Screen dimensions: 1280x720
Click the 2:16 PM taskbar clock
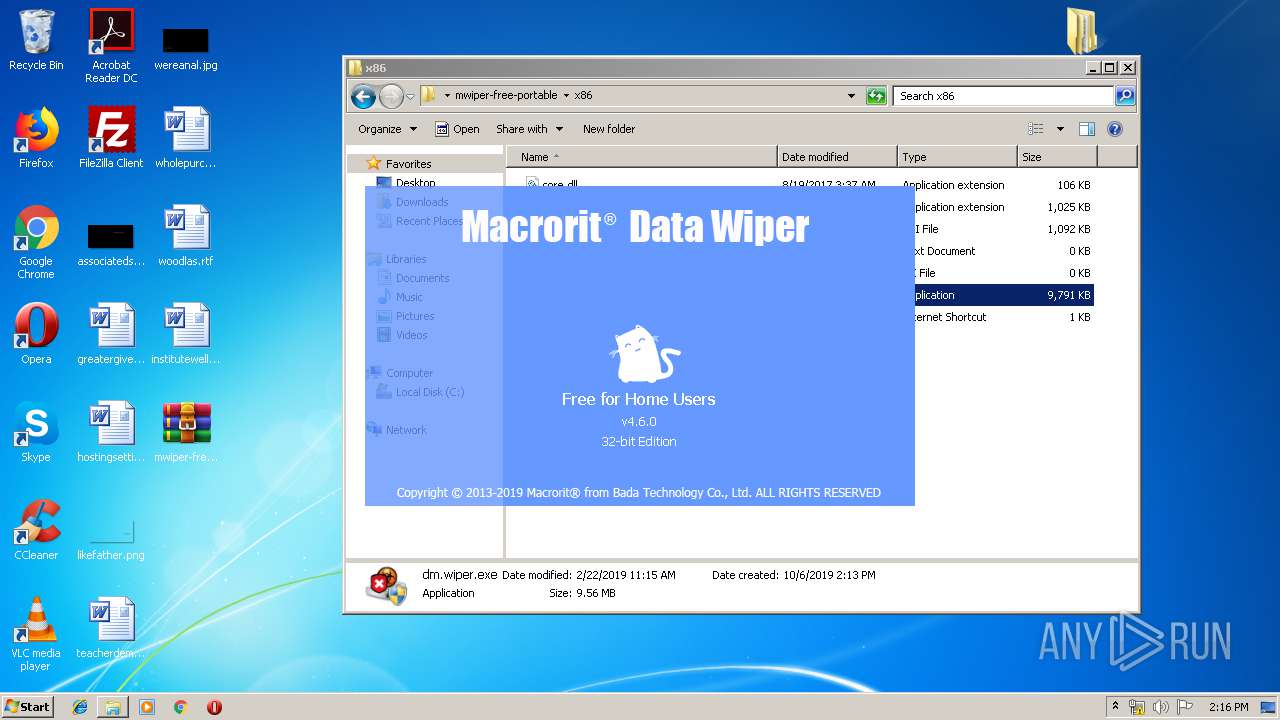click(x=1228, y=707)
